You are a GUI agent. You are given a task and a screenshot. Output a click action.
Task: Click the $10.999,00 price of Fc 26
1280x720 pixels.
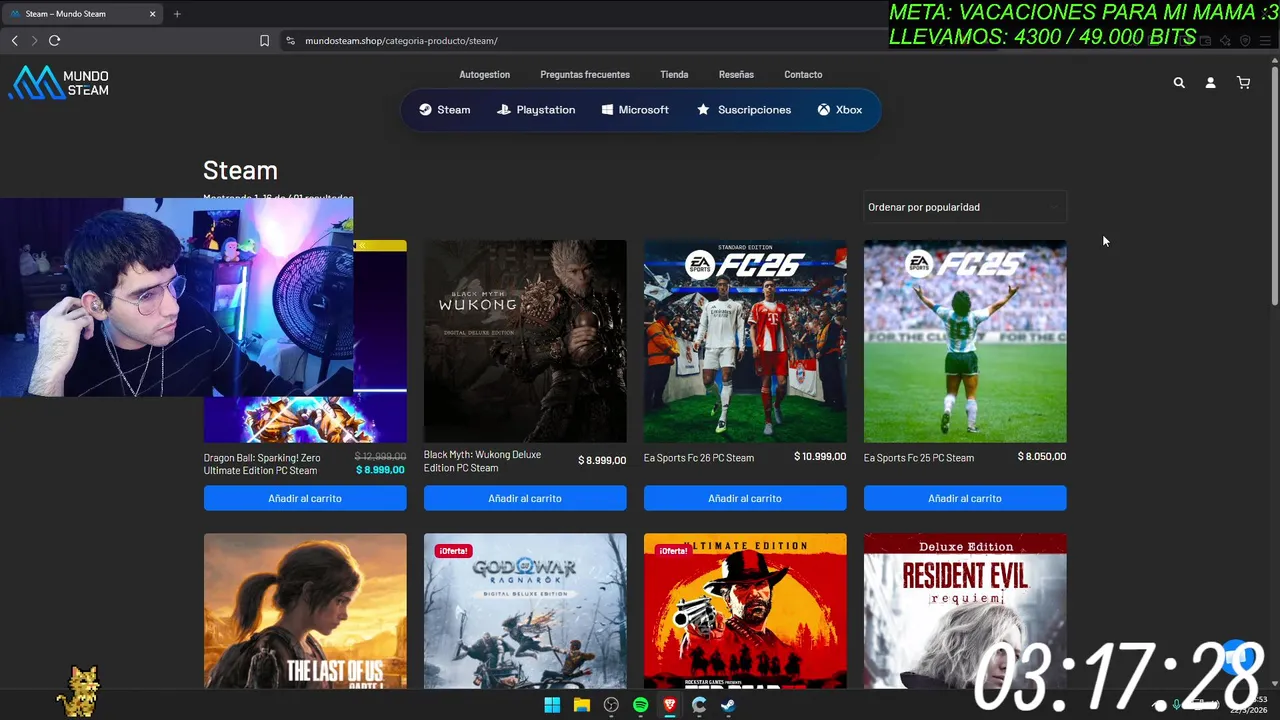[820, 457]
